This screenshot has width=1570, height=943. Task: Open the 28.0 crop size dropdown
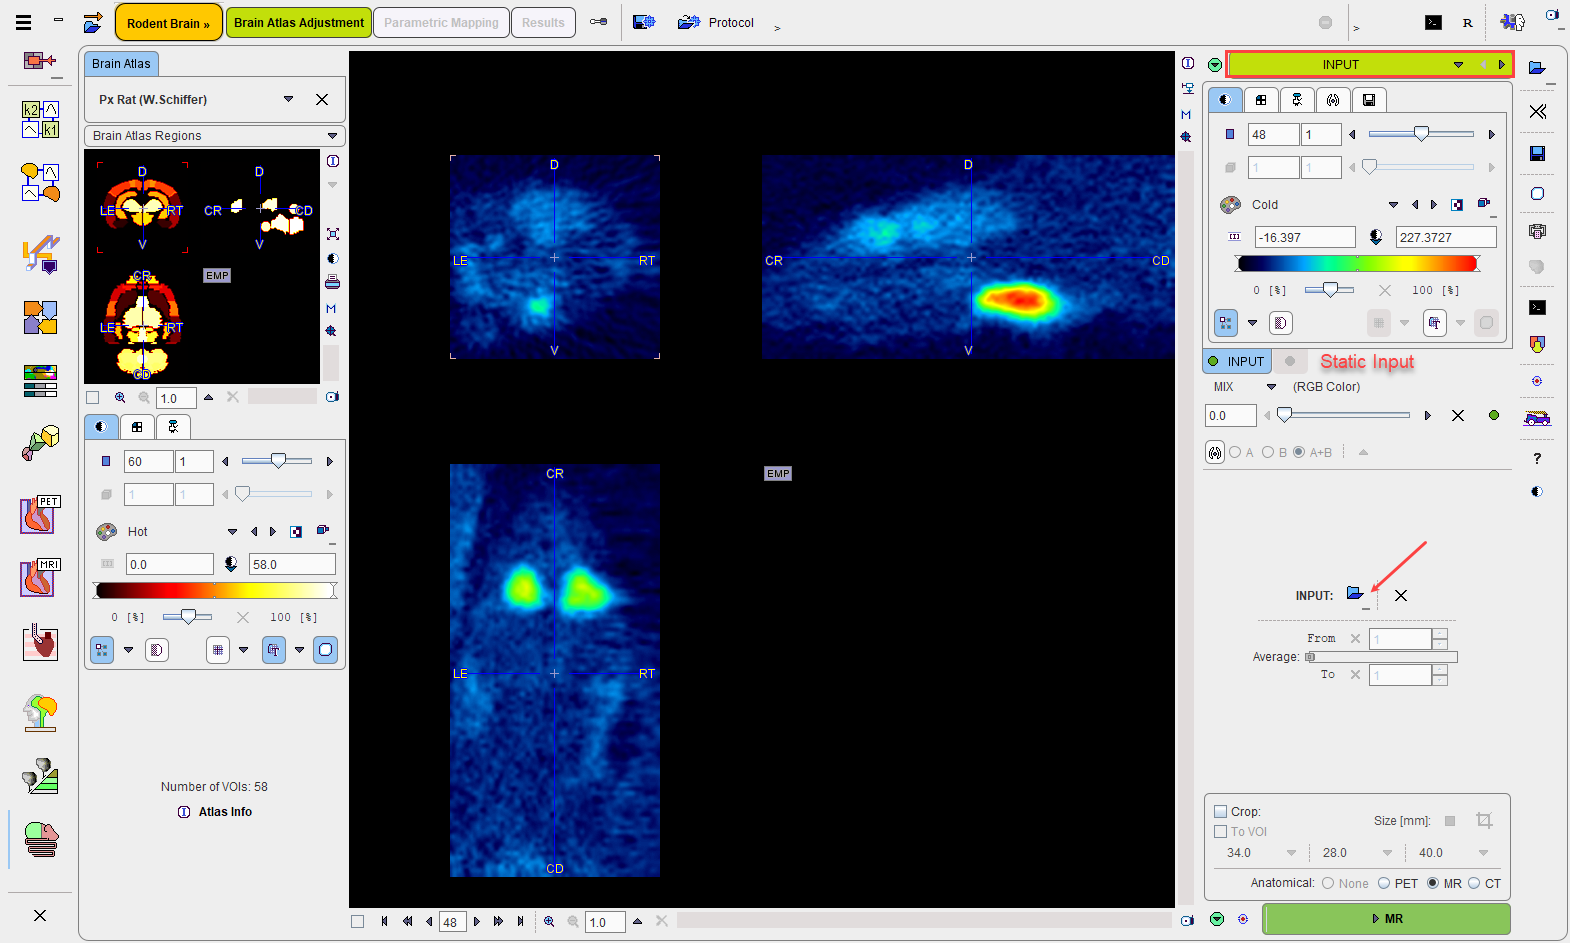[x=1387, y=853]
